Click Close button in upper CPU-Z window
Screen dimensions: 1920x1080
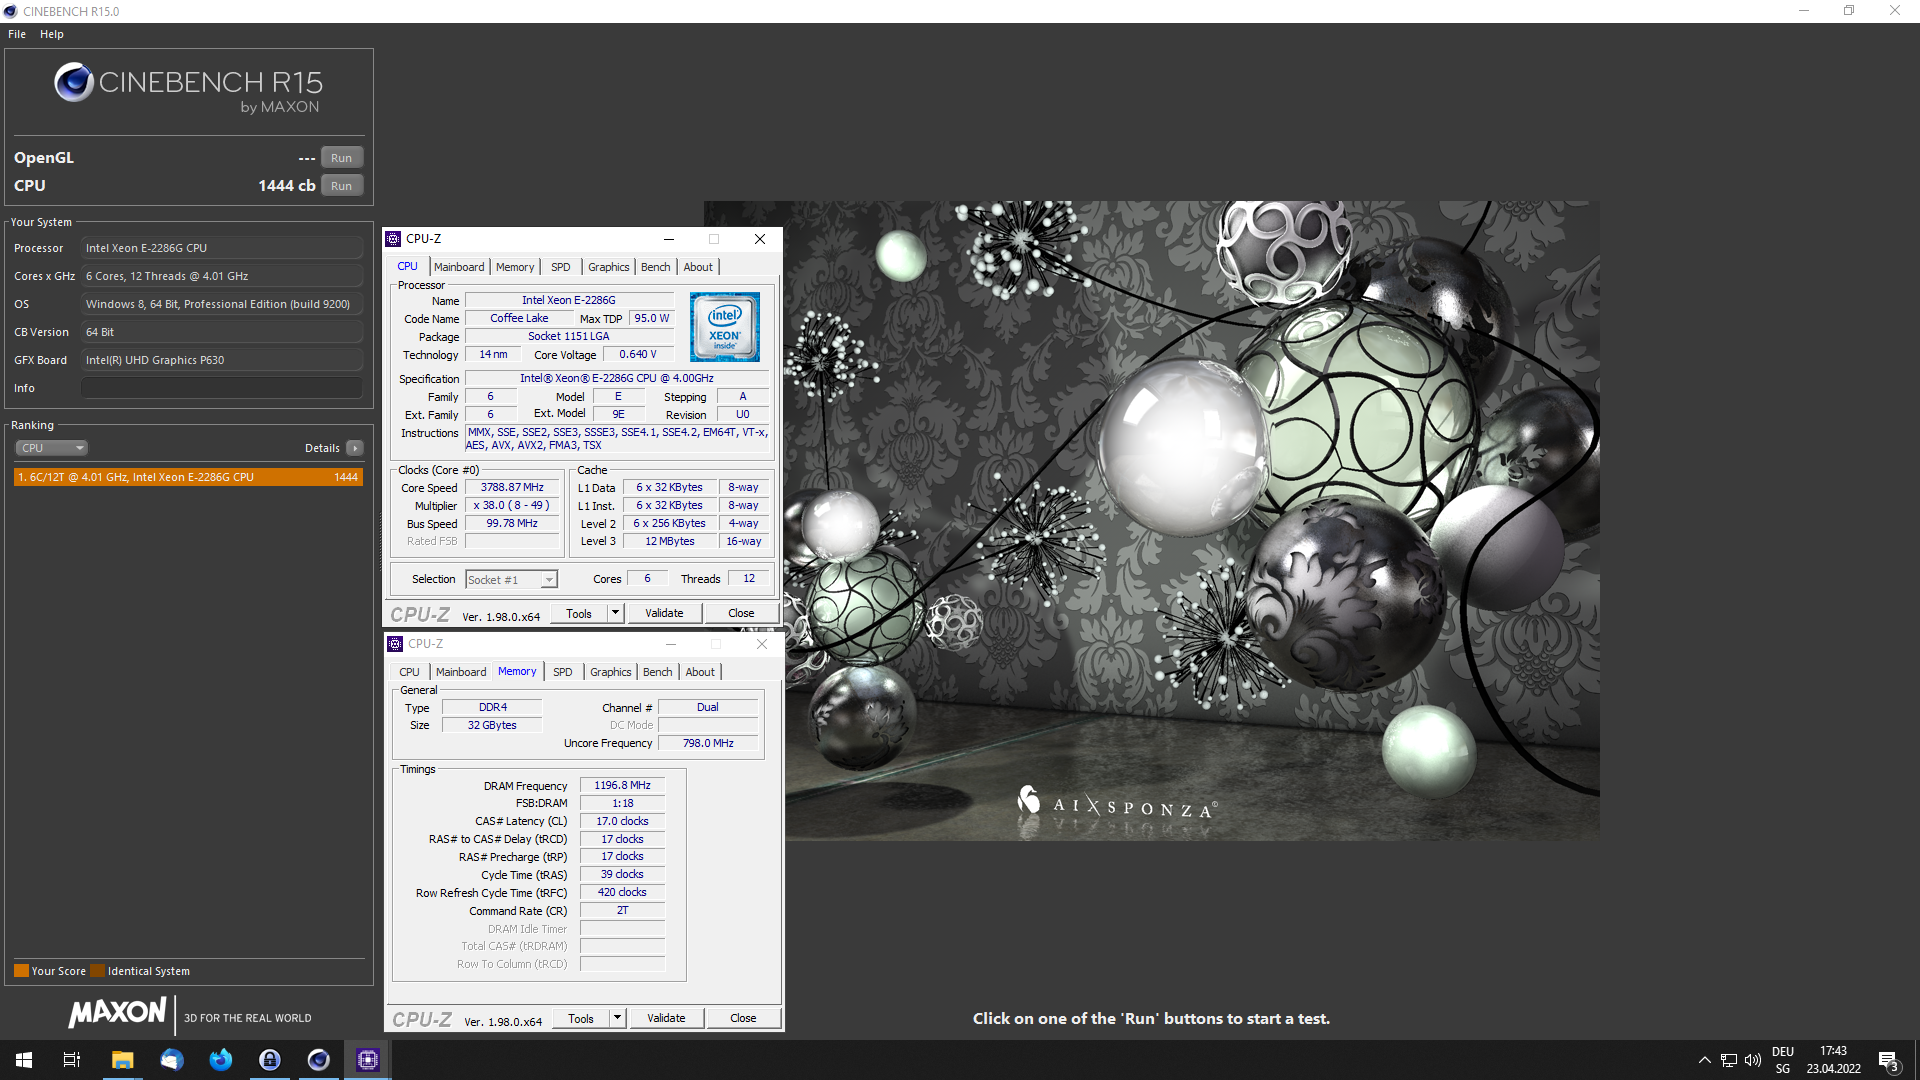pyautogui.click(x=741, y=614)
